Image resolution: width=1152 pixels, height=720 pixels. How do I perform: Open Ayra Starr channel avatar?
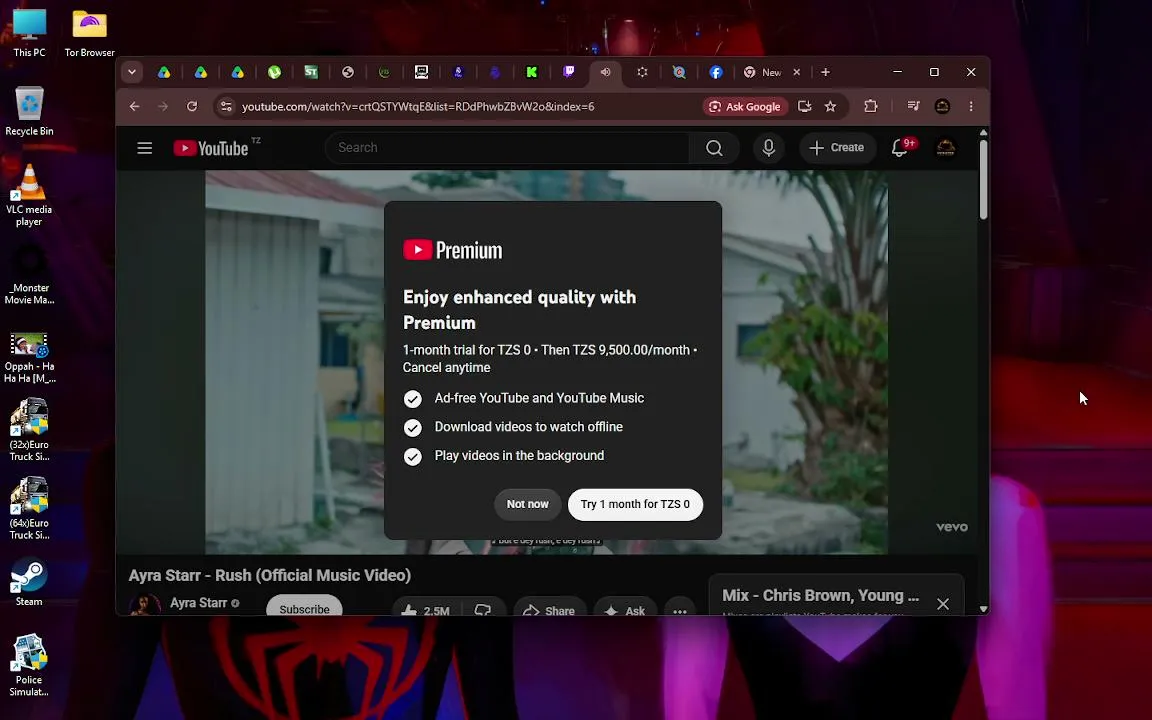(x=145, y=605)
